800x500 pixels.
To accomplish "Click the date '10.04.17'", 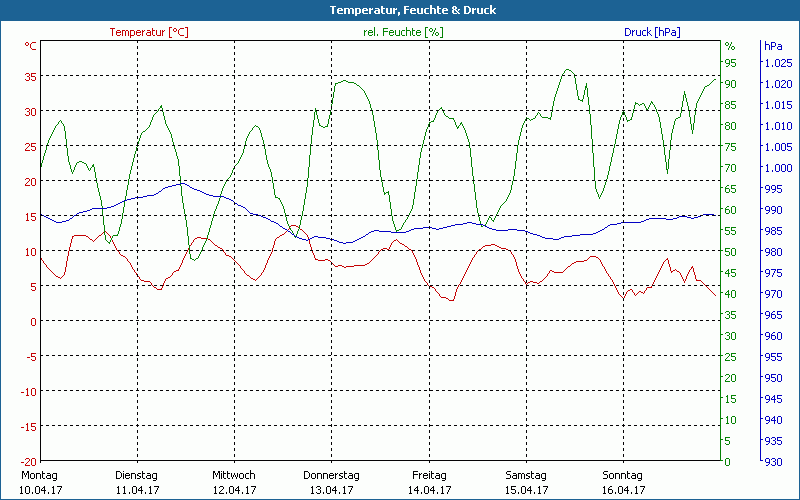I will [x=40, y=490].
